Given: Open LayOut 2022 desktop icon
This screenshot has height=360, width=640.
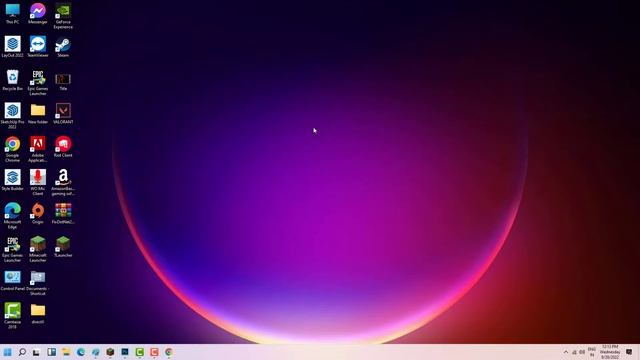Looking at the screenshot, I should pos(12,47).
